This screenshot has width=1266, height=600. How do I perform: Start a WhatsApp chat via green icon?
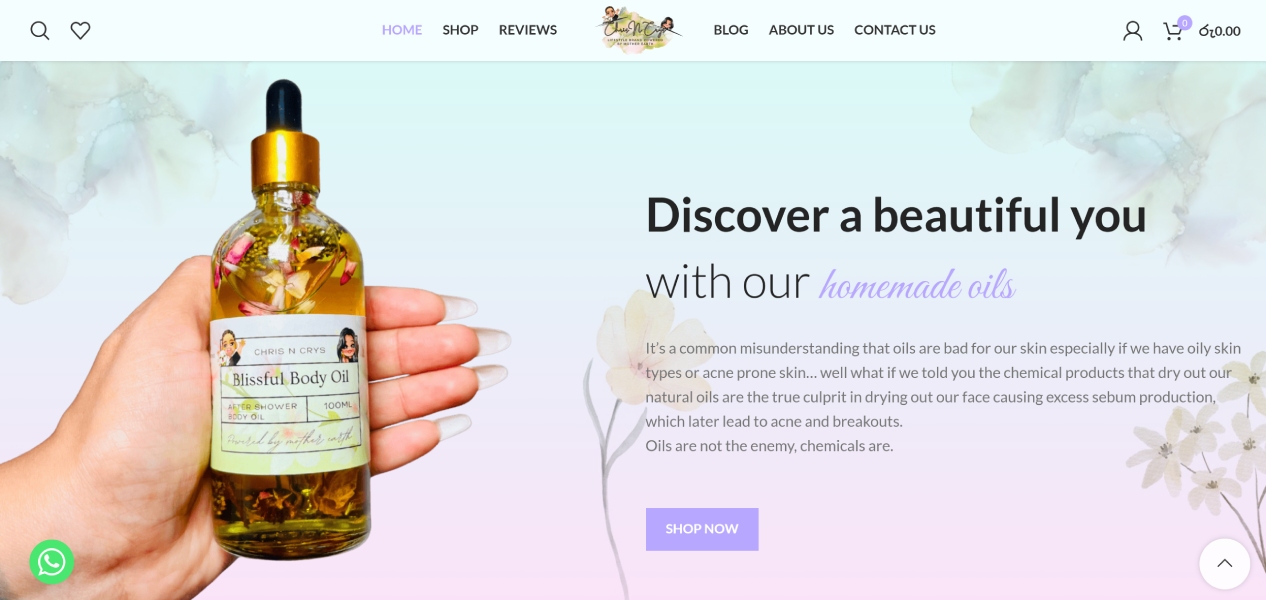[x=52, y=562]
